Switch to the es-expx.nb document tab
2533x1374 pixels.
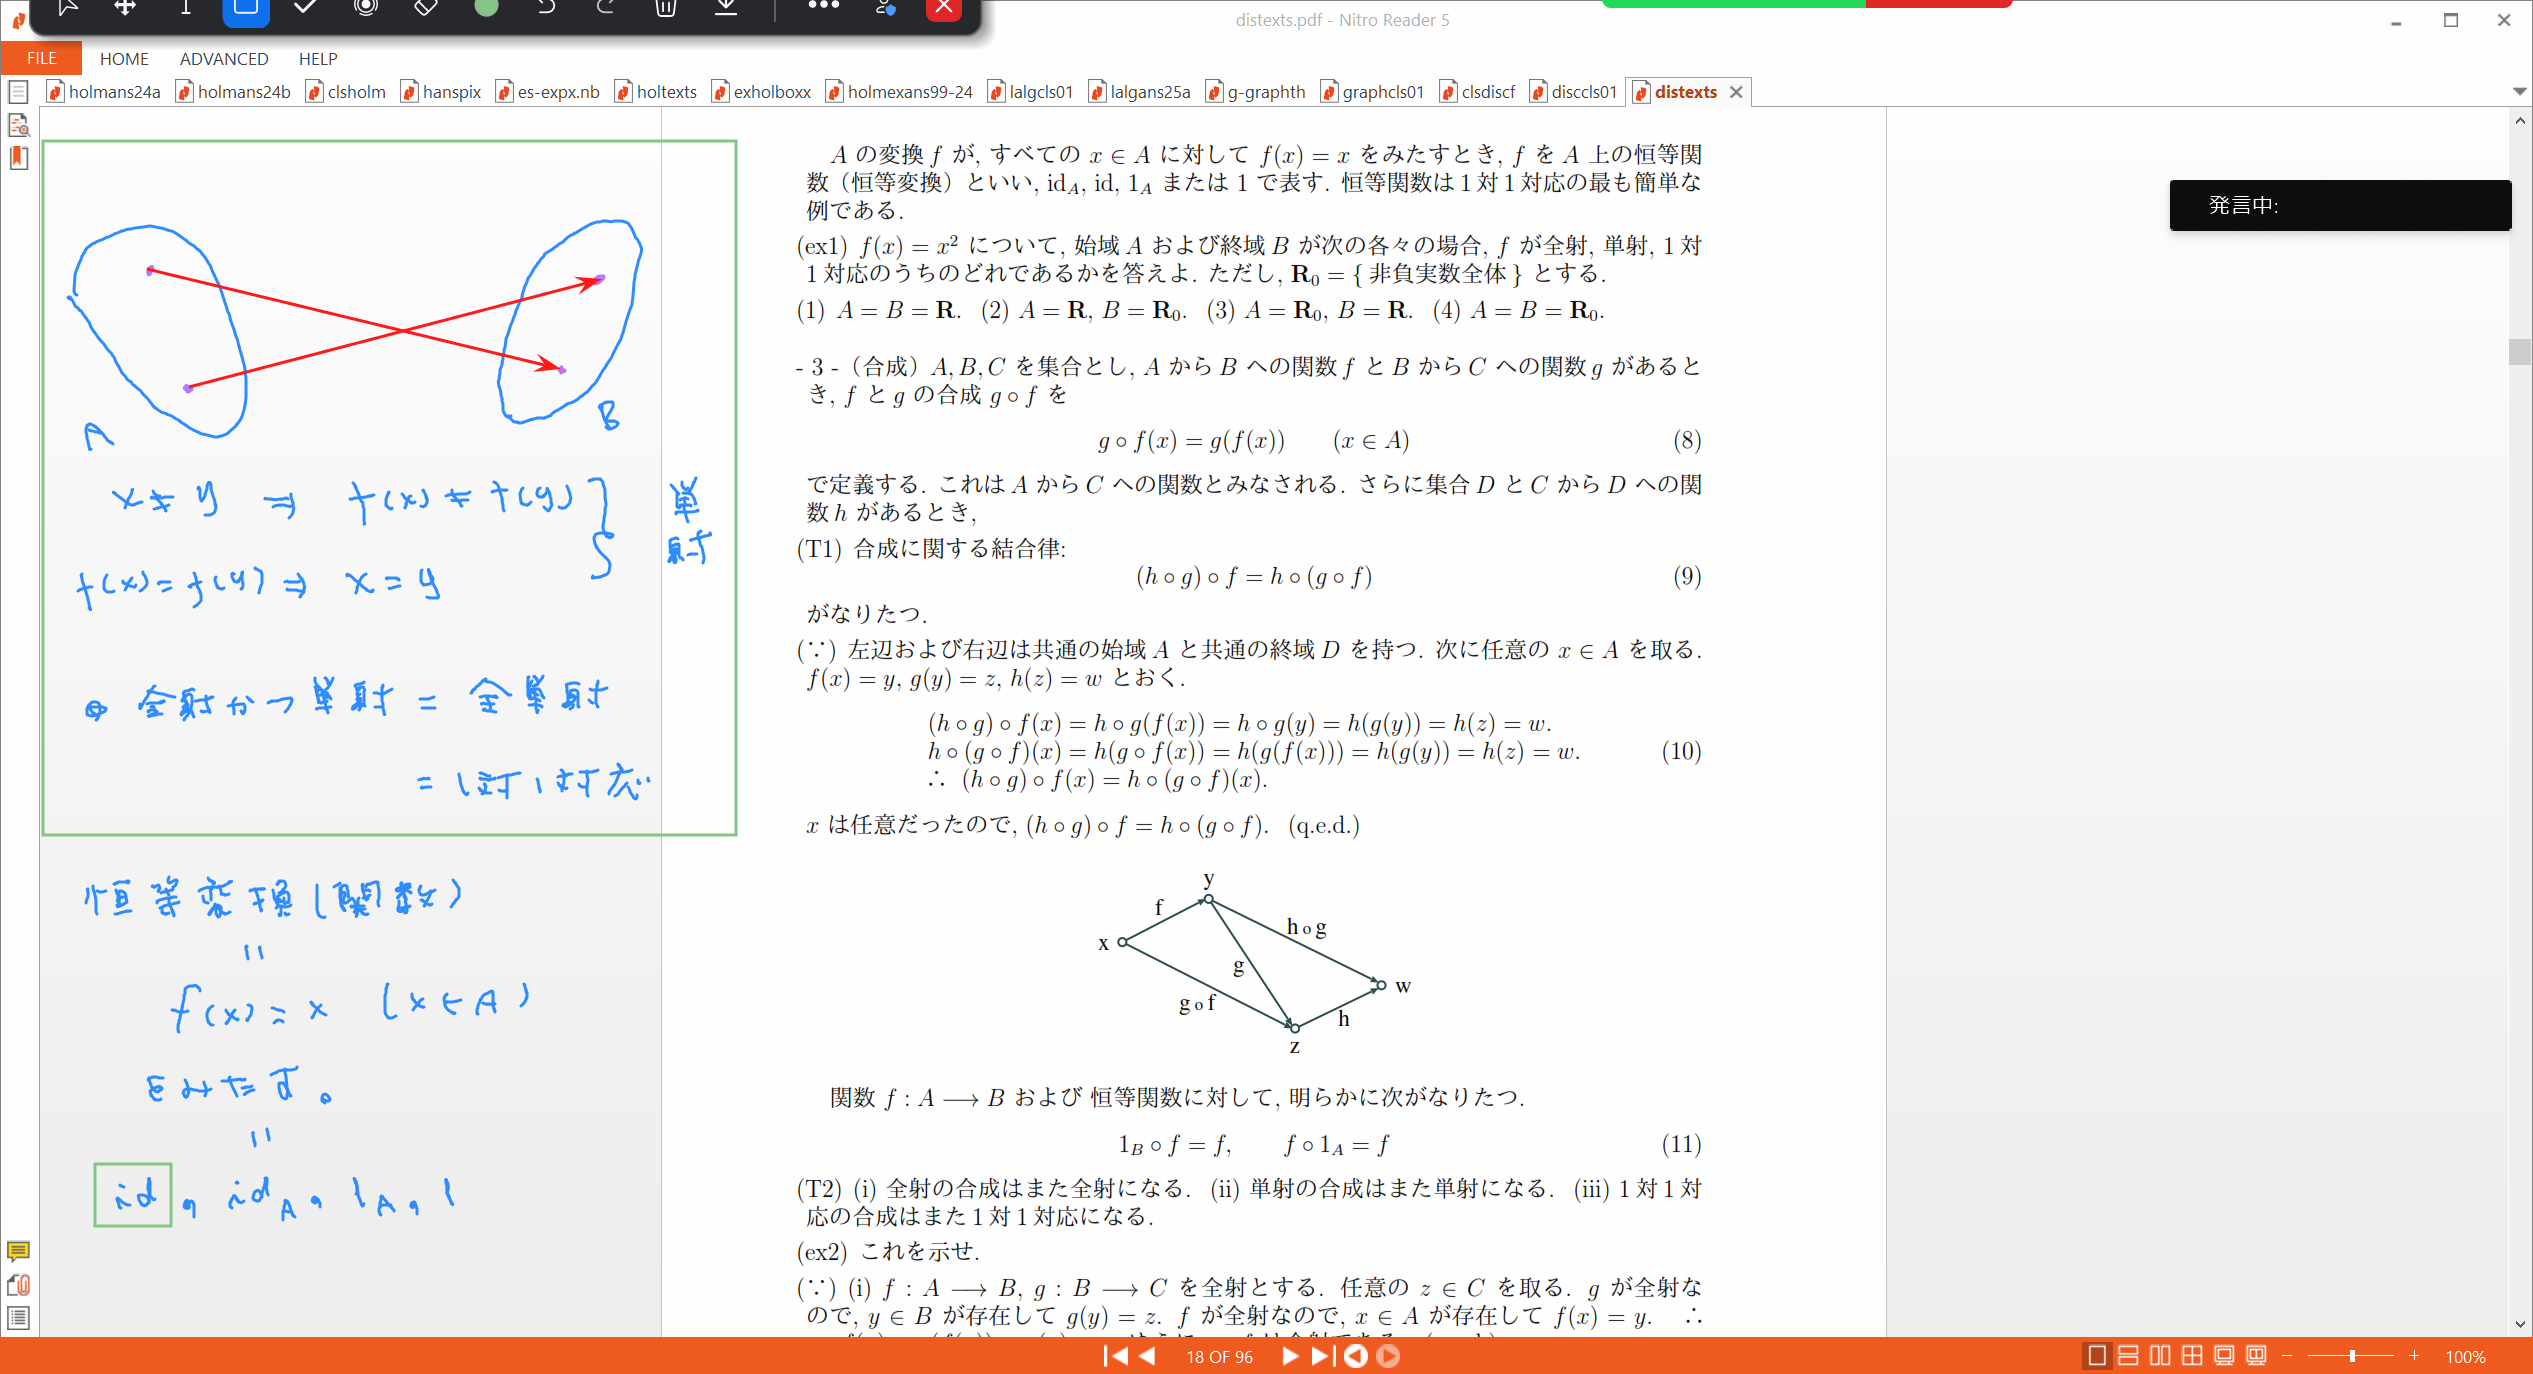pos(548,92)
